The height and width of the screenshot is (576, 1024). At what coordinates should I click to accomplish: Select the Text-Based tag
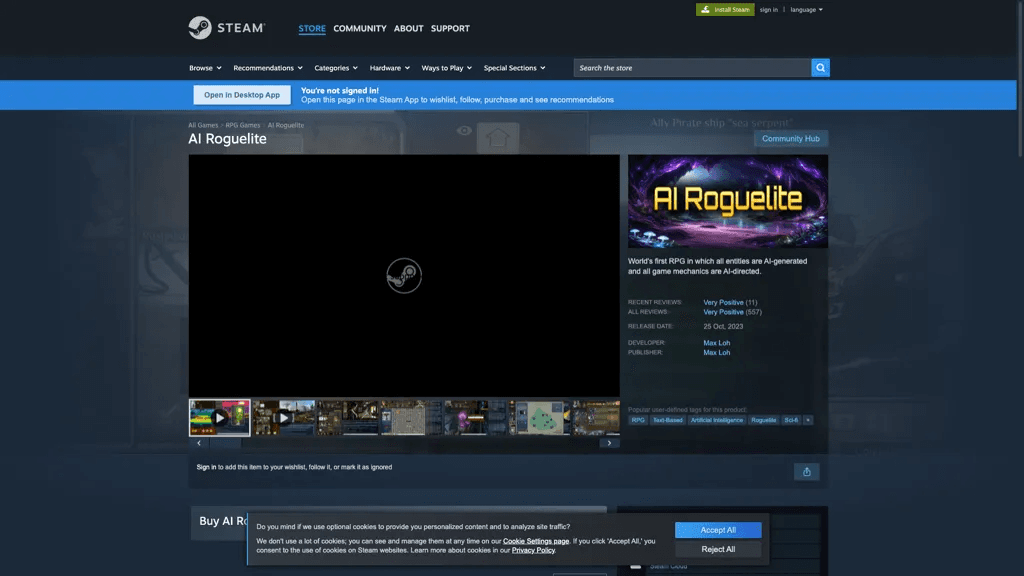coord(667,420)
